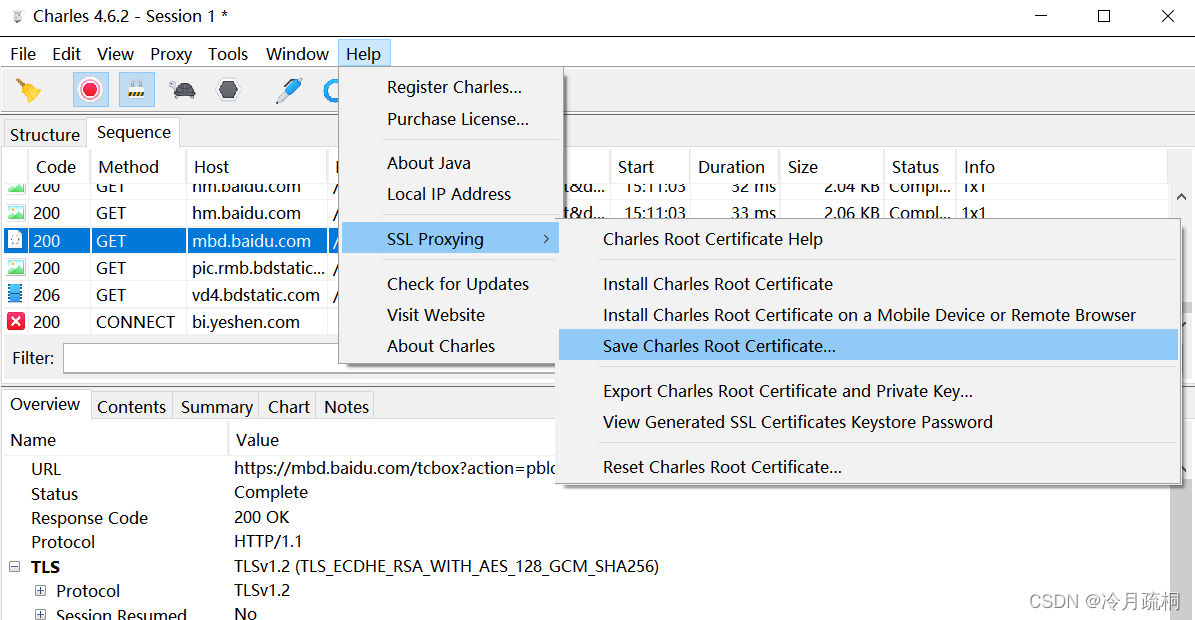Choose About Charles menu item
Image resolution: width=1195 pixels, height=620 pixels.
click(441, 347)
